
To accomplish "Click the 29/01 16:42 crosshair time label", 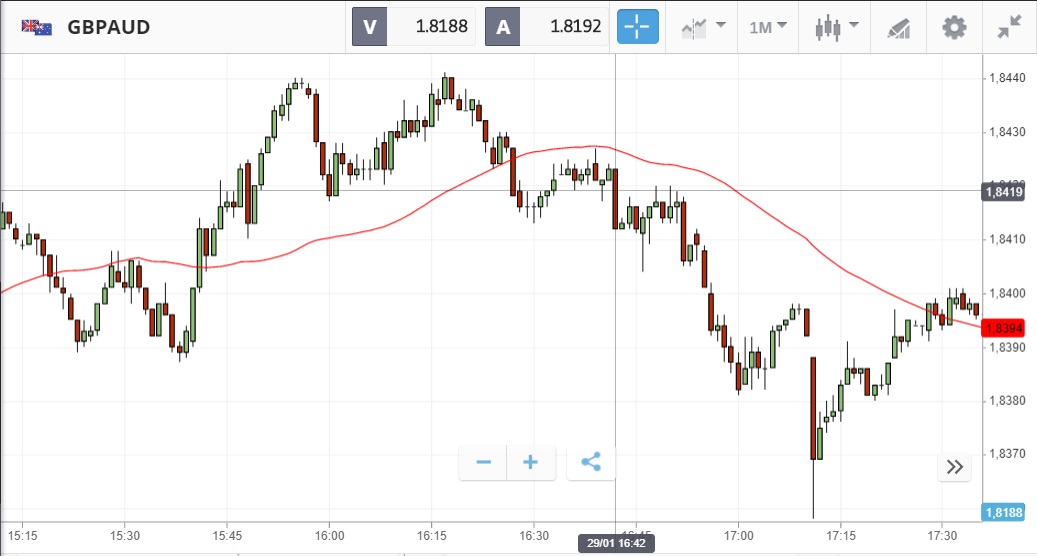I will (614, 544).
